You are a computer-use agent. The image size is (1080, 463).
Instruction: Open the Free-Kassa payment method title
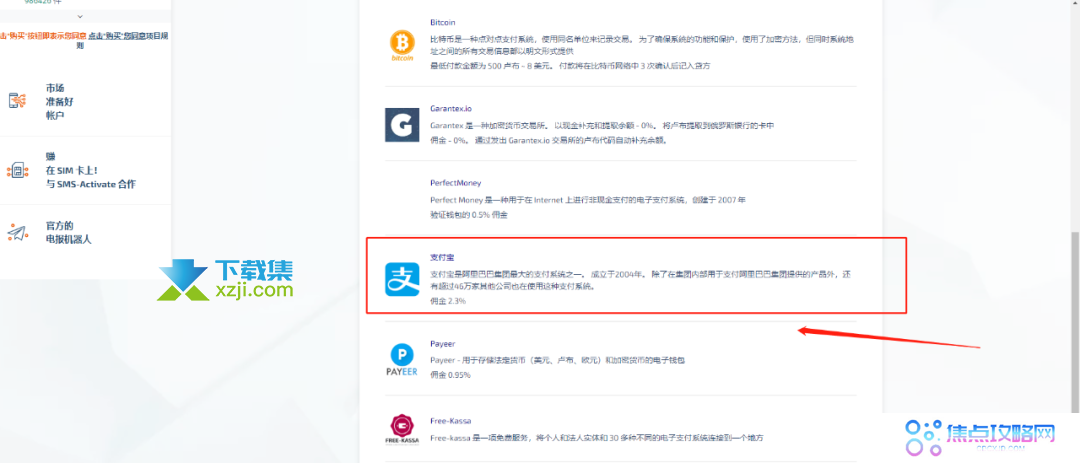tap(450, 420)
